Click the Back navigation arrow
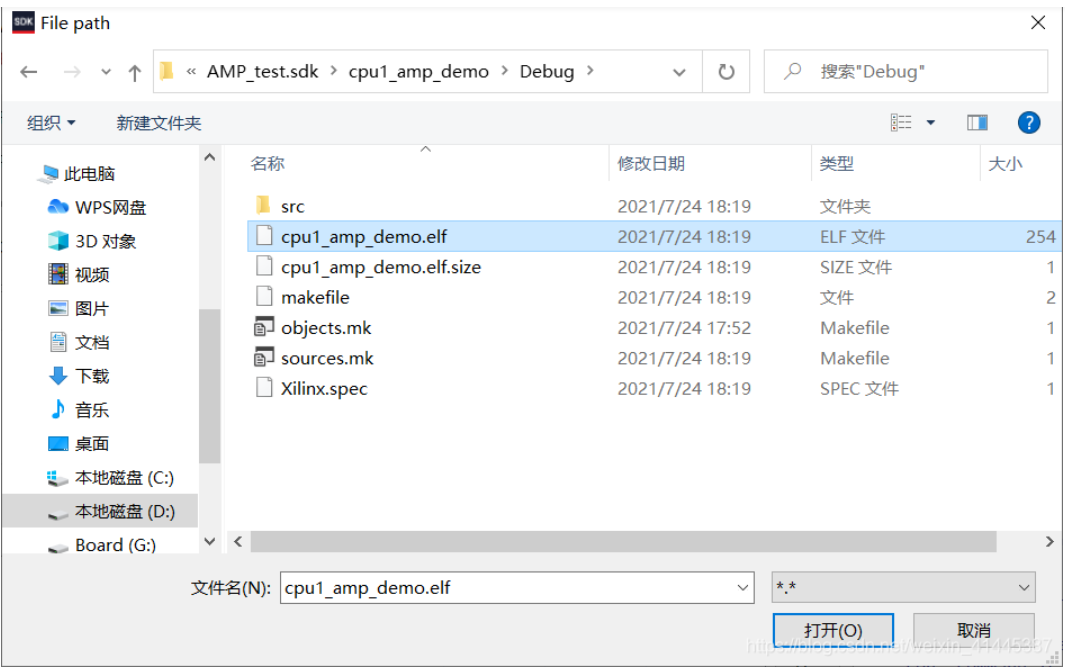The height and width of the screenshot is (672, 1065). click(x=28, y=71)
